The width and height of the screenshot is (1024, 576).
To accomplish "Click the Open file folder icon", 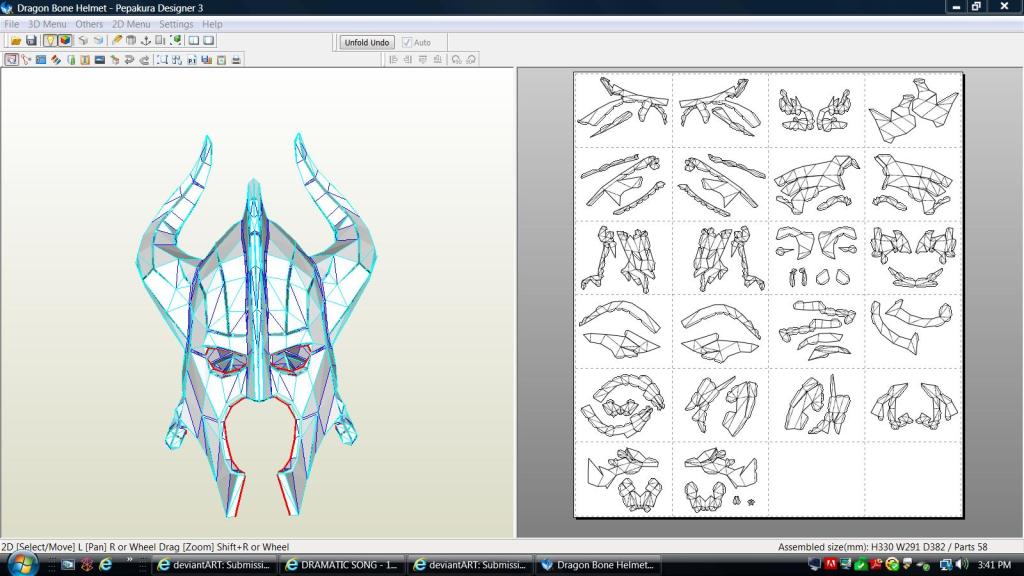I will tap(16, 40).
